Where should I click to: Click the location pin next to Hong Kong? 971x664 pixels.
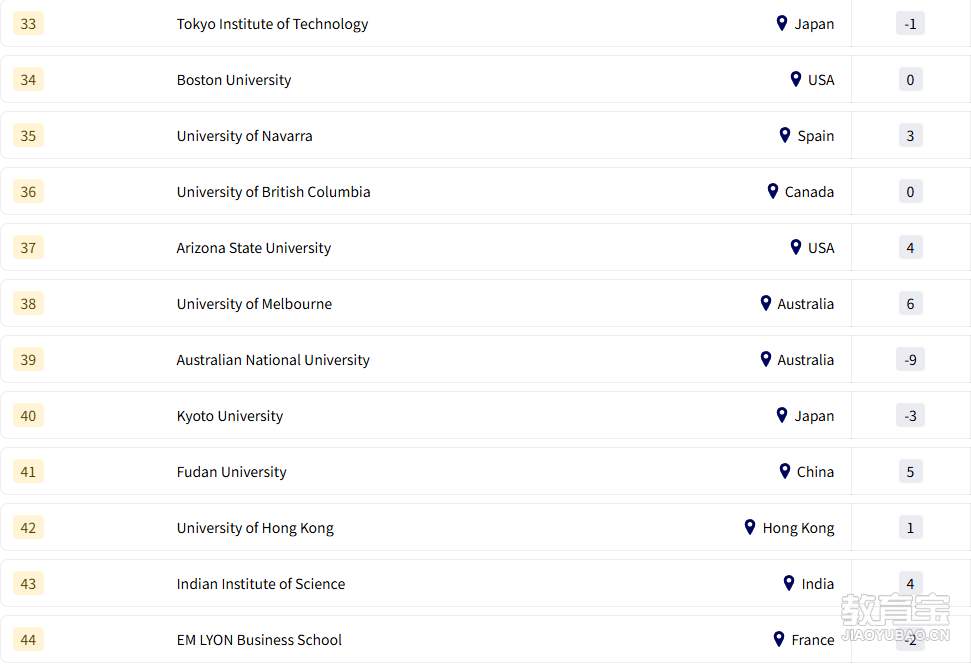coord(750,527)
